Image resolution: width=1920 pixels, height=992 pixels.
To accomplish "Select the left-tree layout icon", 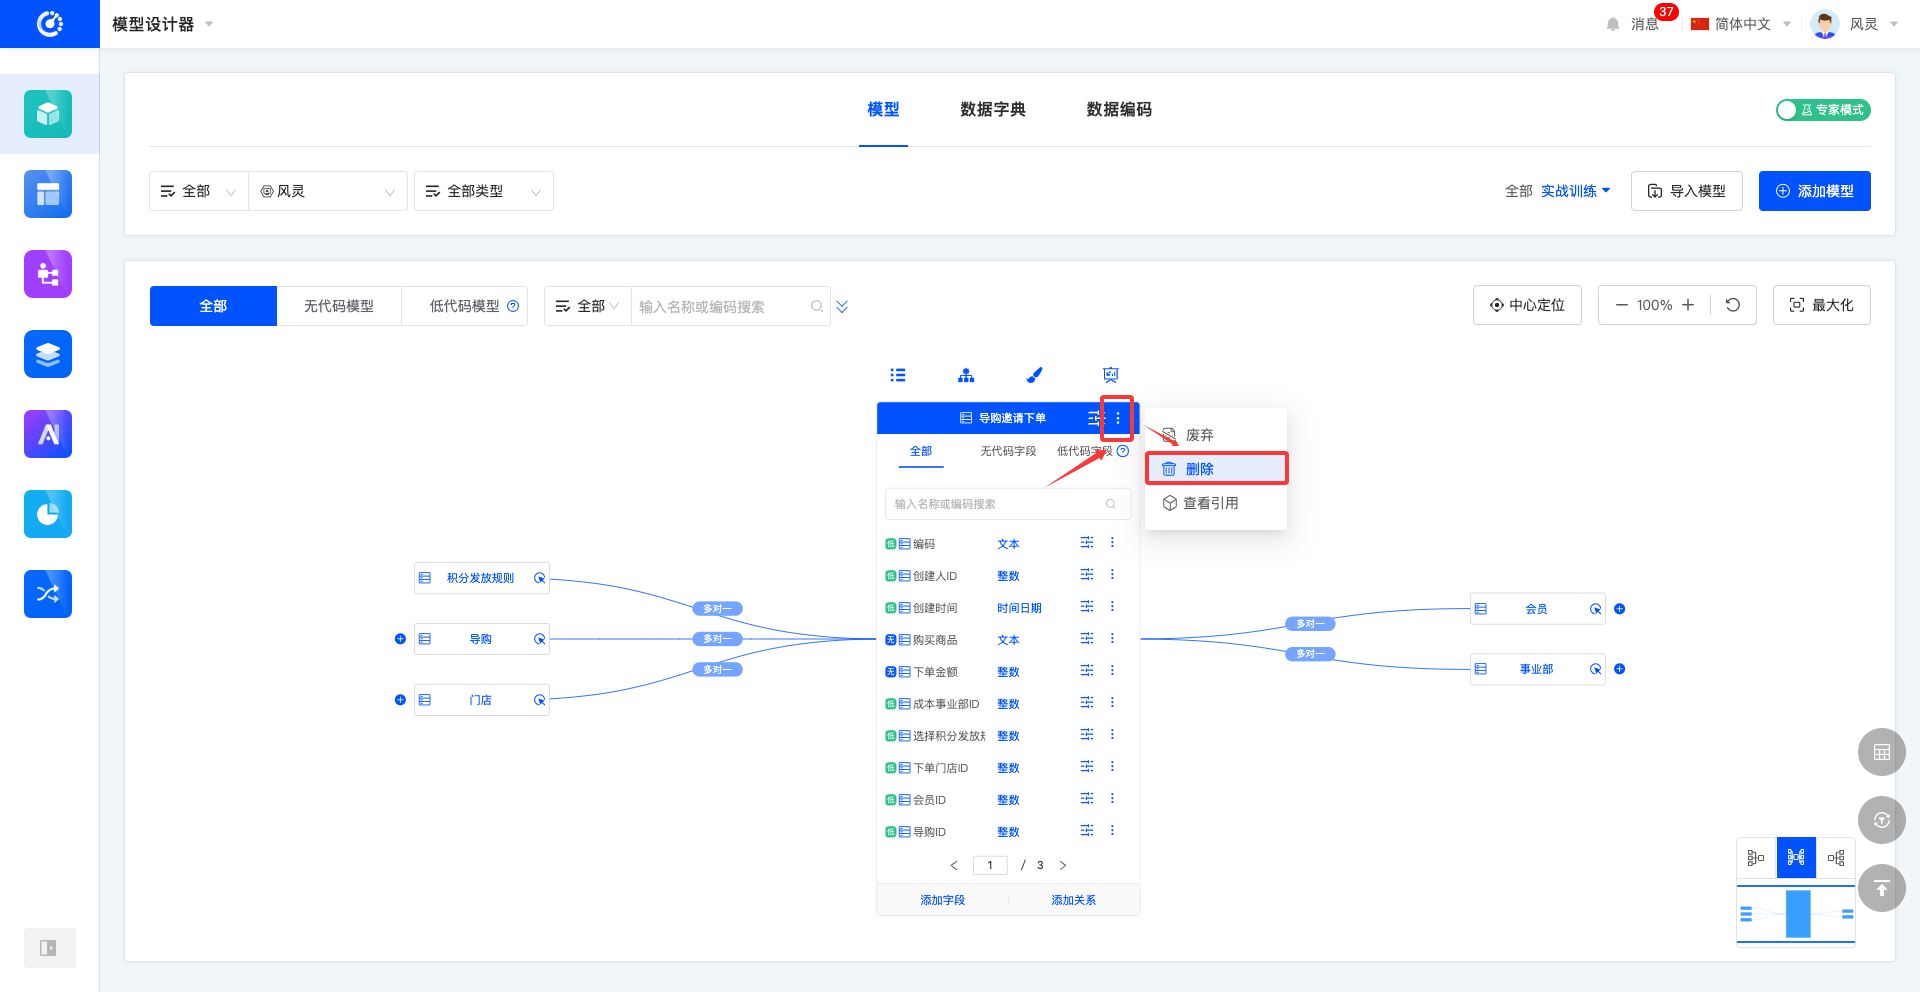I will click(x=1756, y=858).
